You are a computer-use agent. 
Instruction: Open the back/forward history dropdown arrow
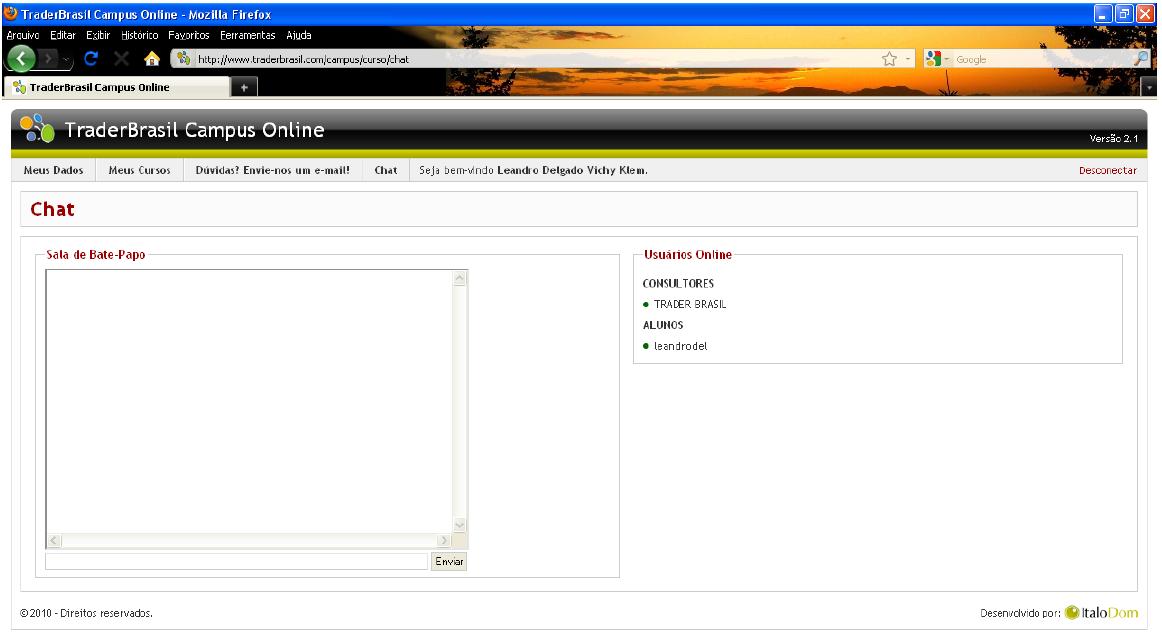66,59
